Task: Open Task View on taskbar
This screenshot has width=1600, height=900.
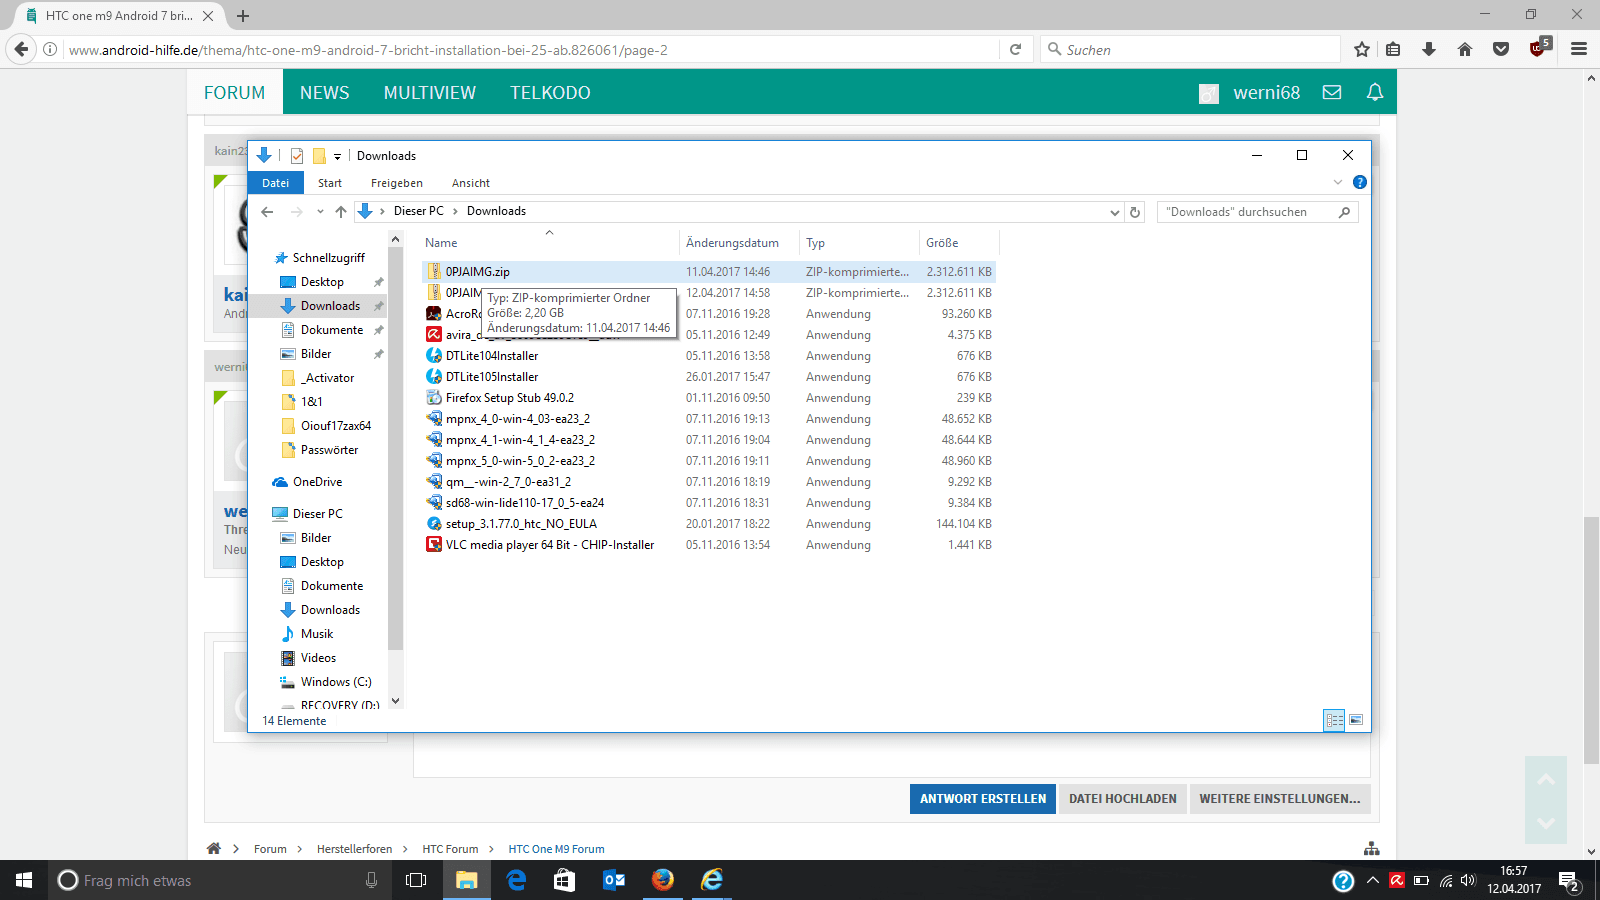Action: [x=416, y=880]
